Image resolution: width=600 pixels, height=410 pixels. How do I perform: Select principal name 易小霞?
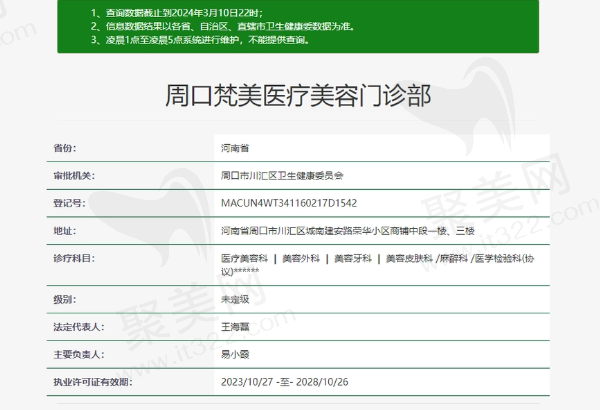pyautogui.click(x=235, y=354)
